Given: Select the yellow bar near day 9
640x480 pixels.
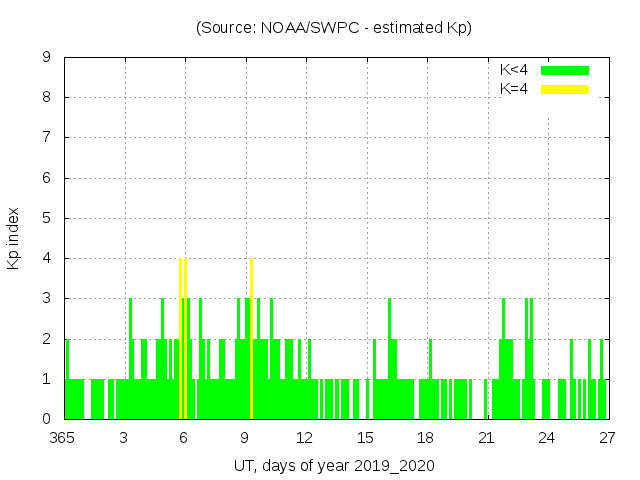Looking at the screenshot, I should 251,338.
